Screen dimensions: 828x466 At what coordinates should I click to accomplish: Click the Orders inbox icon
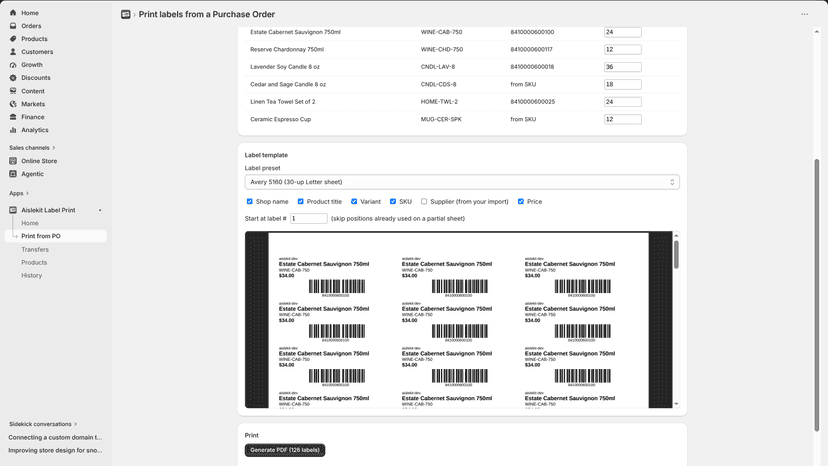13,26
